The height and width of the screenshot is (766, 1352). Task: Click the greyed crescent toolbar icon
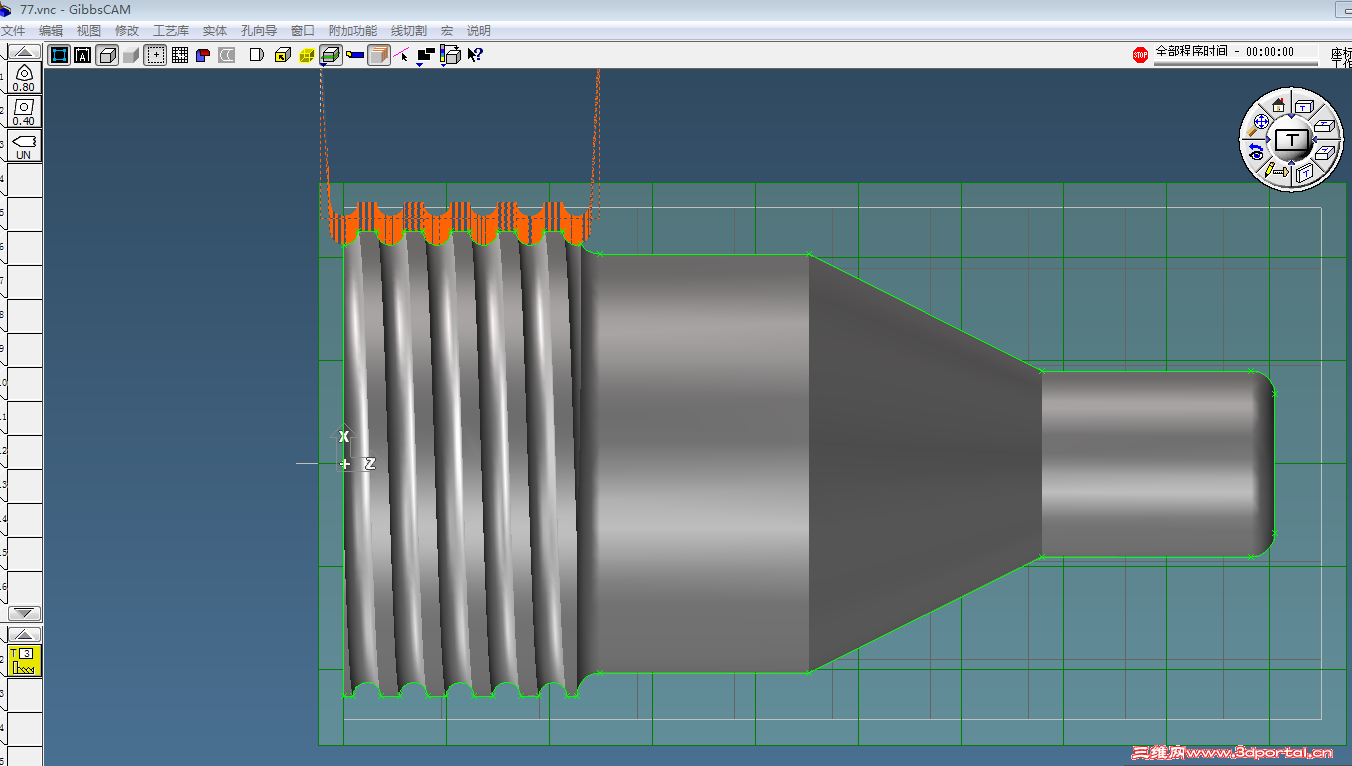click(x=227, y=55)
